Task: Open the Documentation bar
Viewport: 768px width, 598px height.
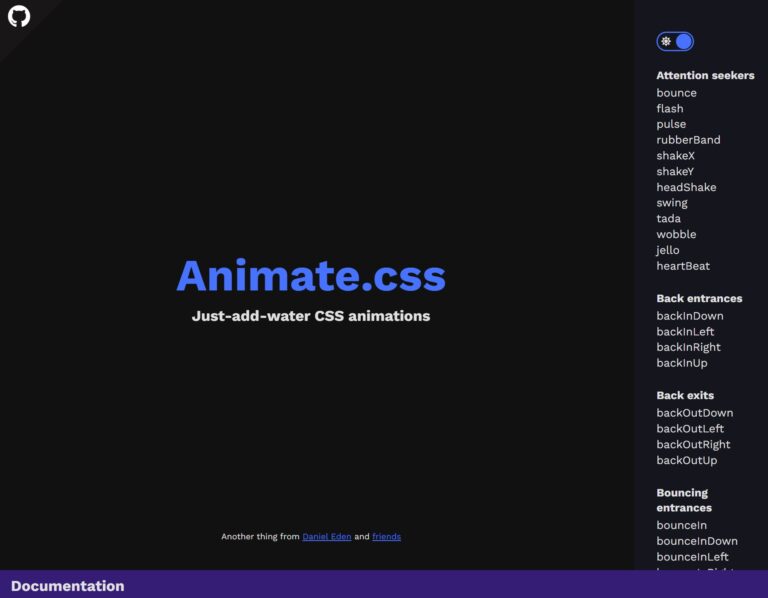Action: tap(384, 584)
